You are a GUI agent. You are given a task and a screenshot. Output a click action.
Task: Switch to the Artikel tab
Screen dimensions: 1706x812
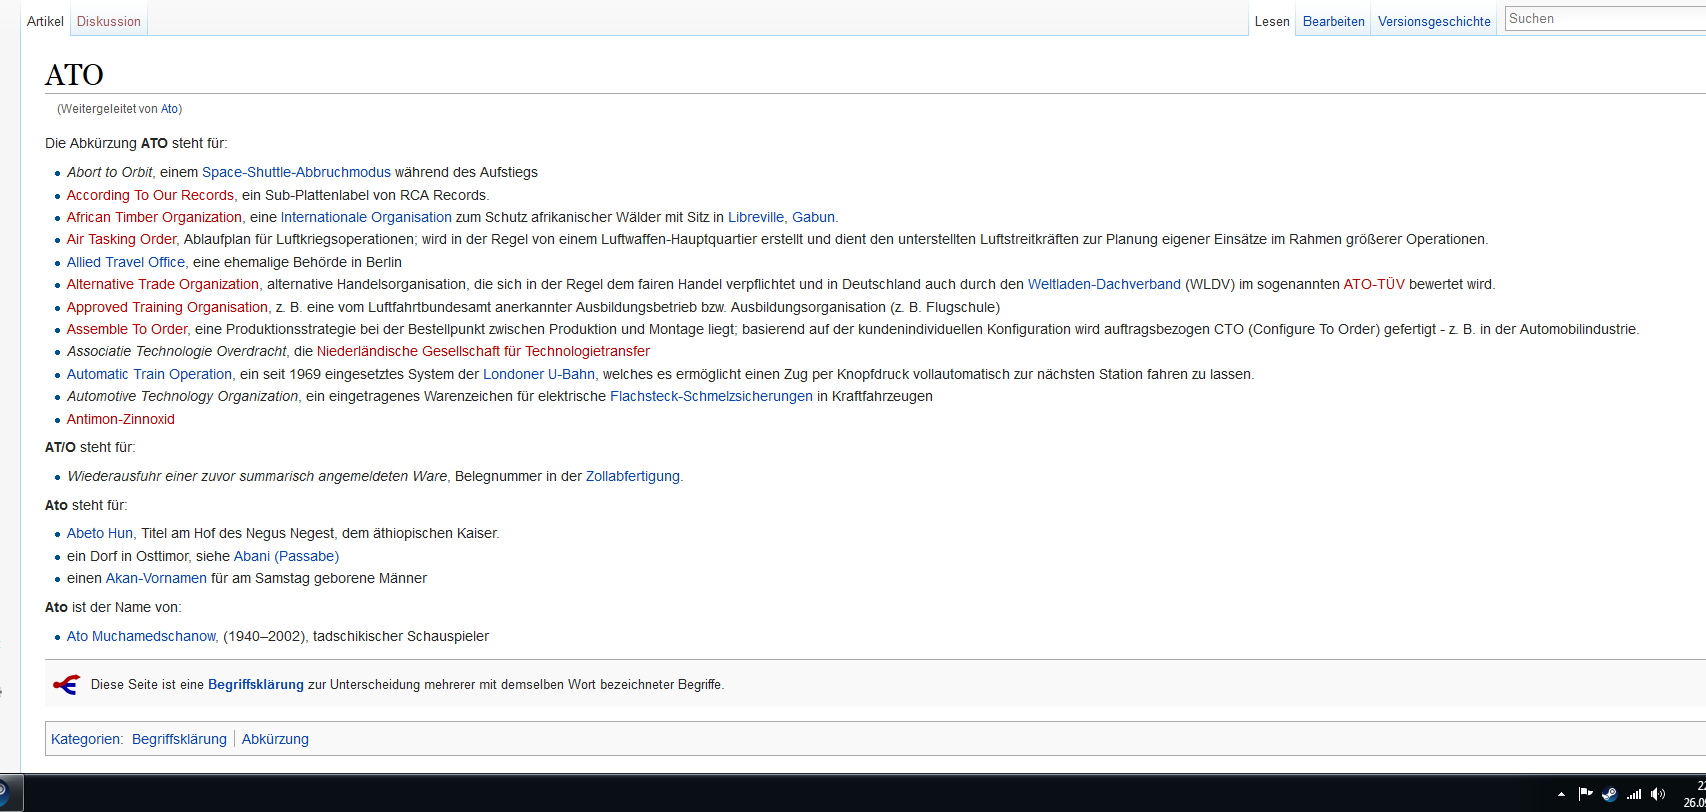click(45, 21)
